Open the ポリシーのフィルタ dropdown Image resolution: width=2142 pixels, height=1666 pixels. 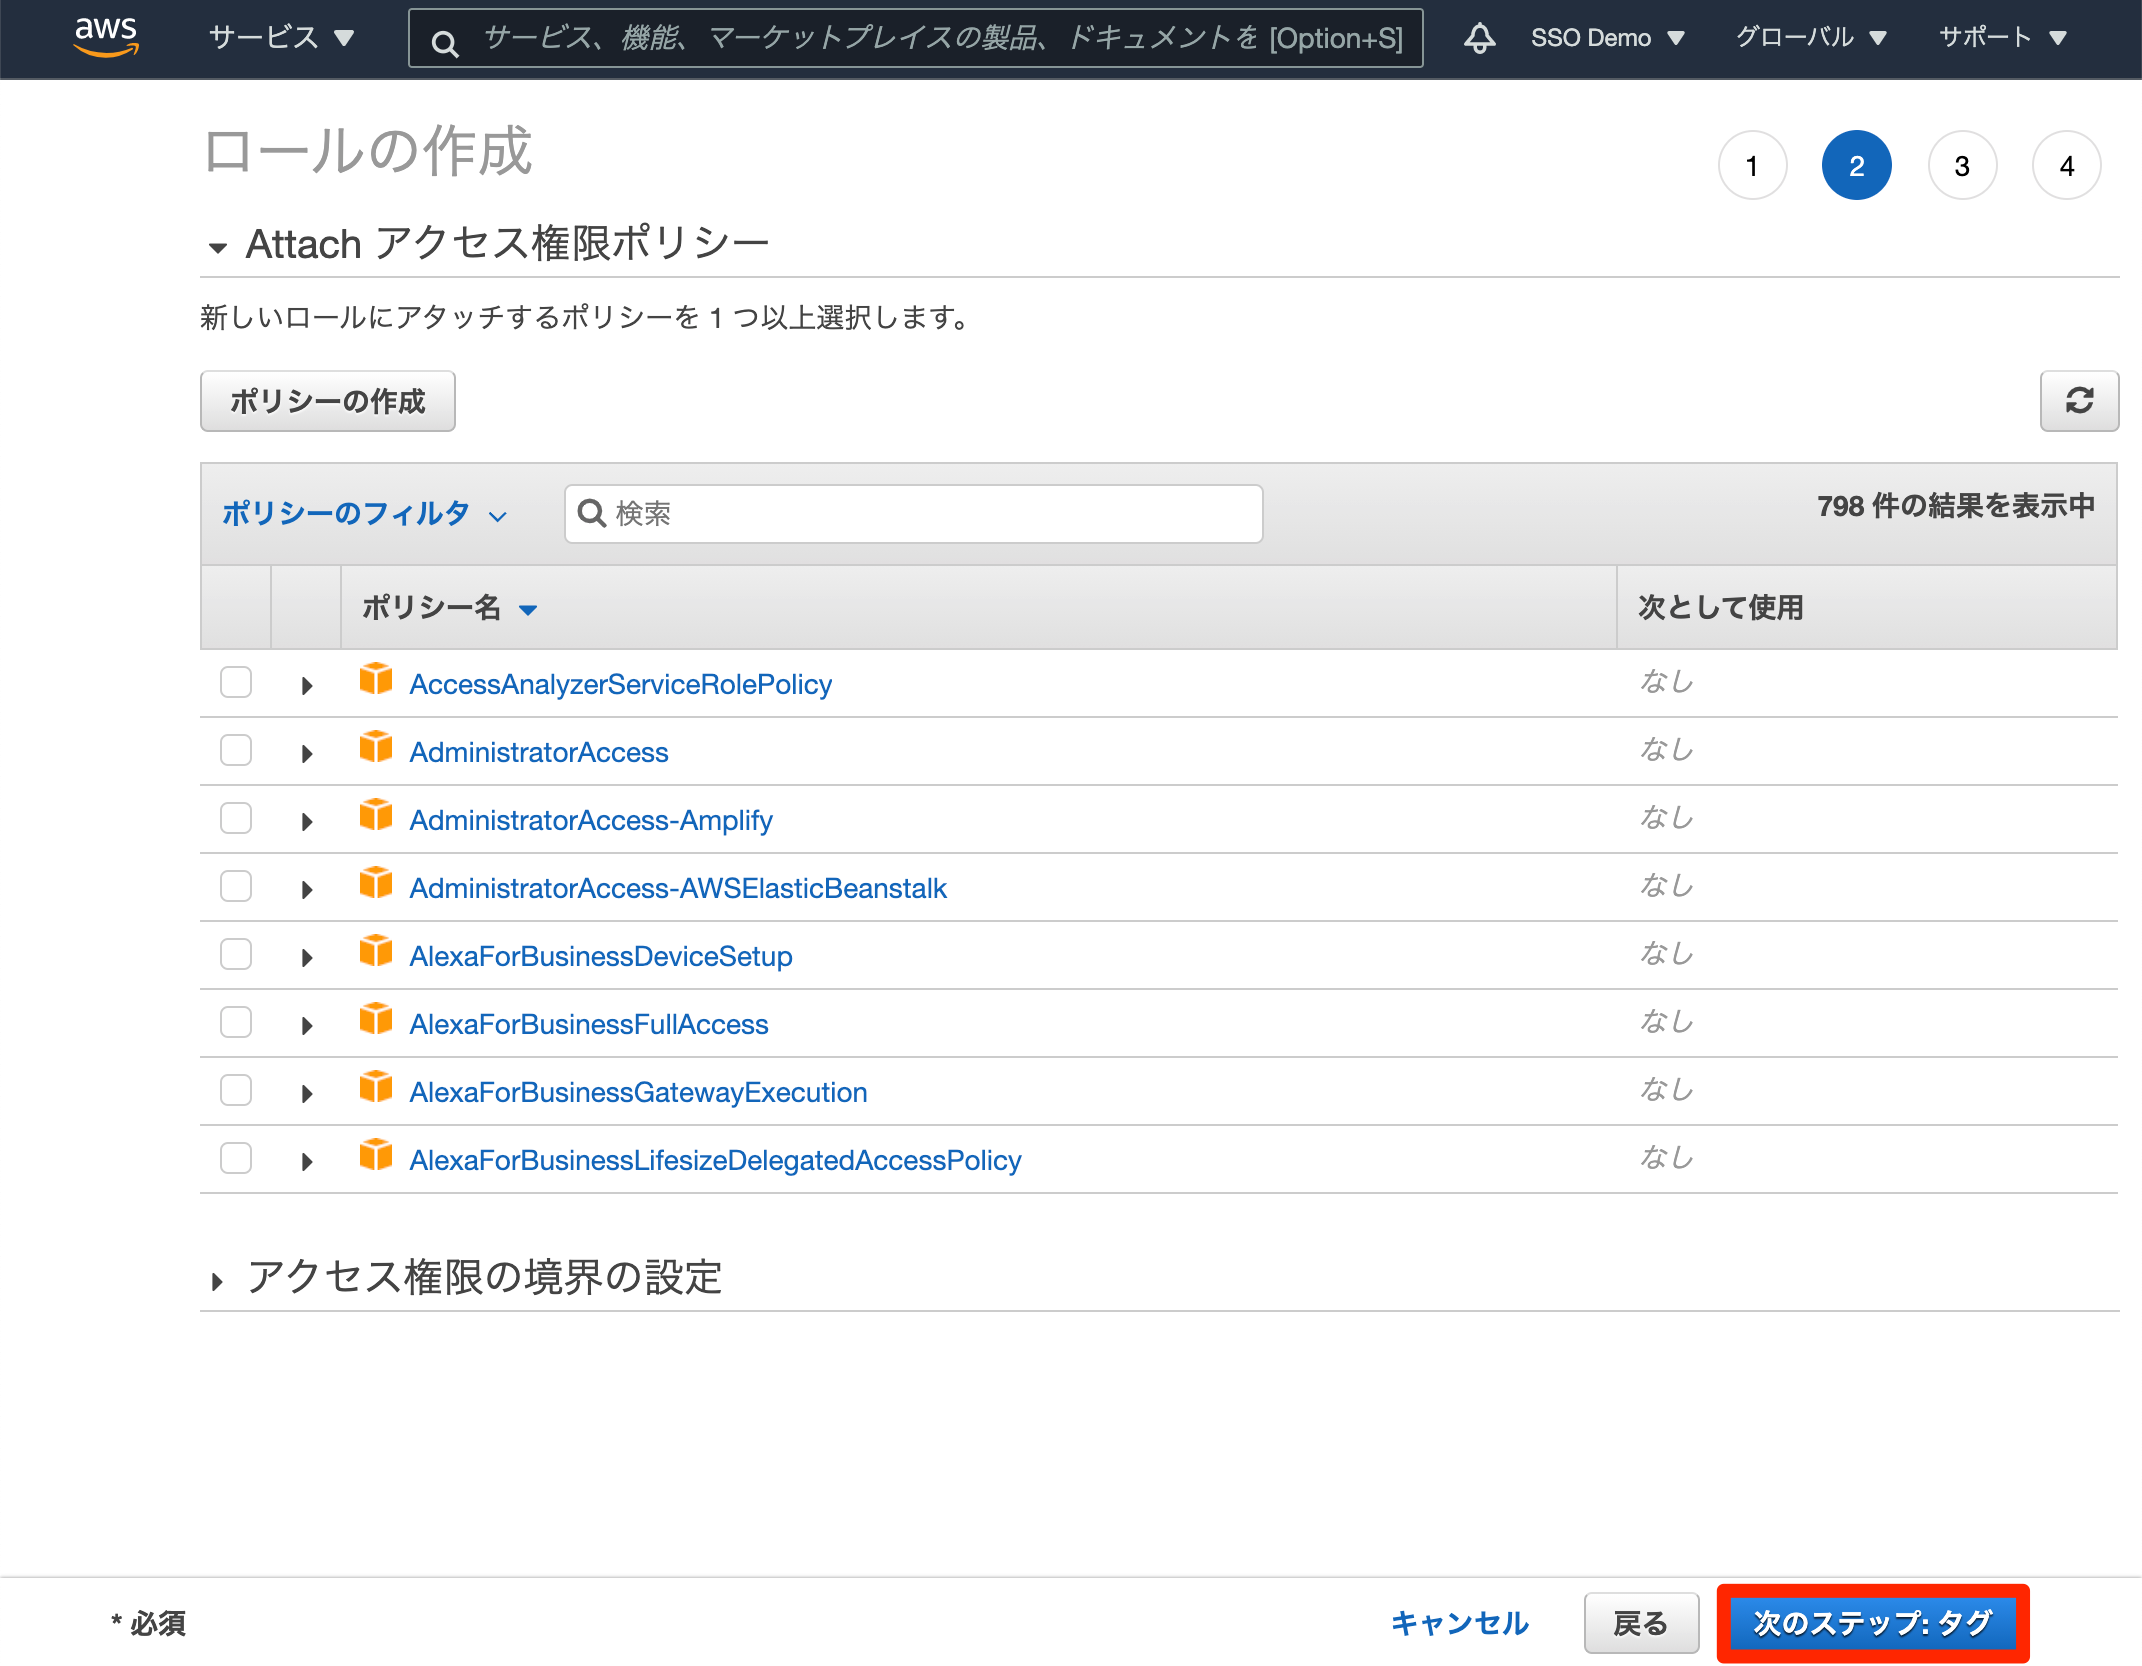[365, 514]
